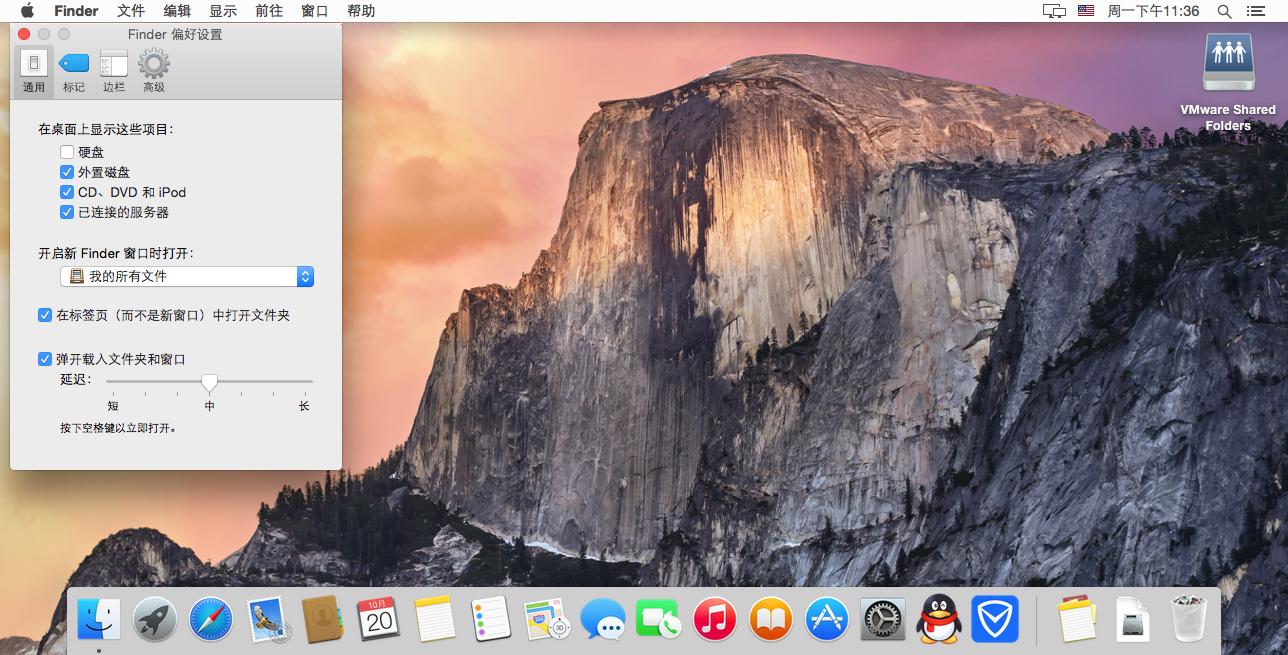
Task: Open the Finder menu in menu bar
Action: [x=76, y=11]
